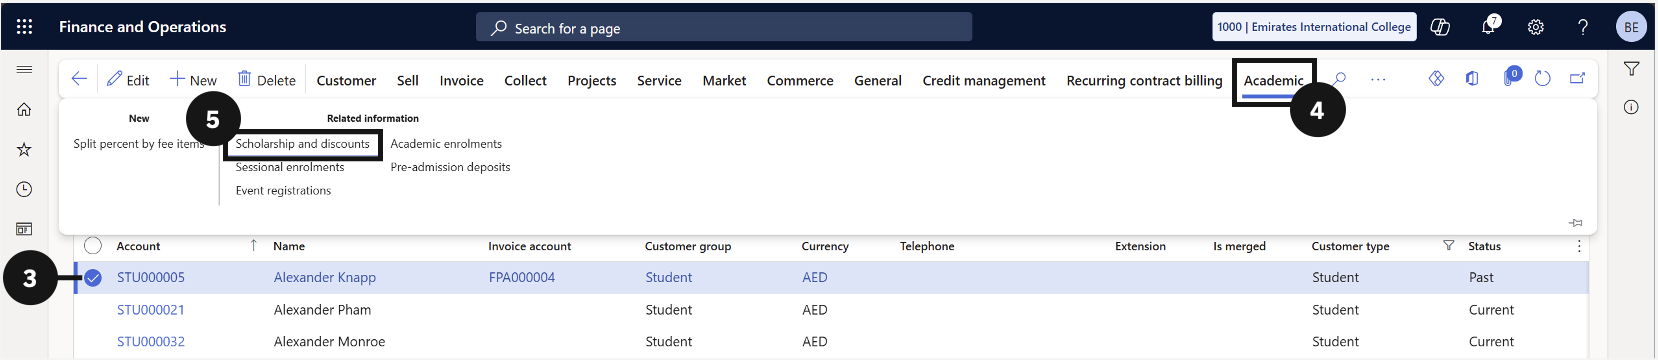Click the Account column header
The width and height of the screenshot is (1658, 360).
click(138, 246)
